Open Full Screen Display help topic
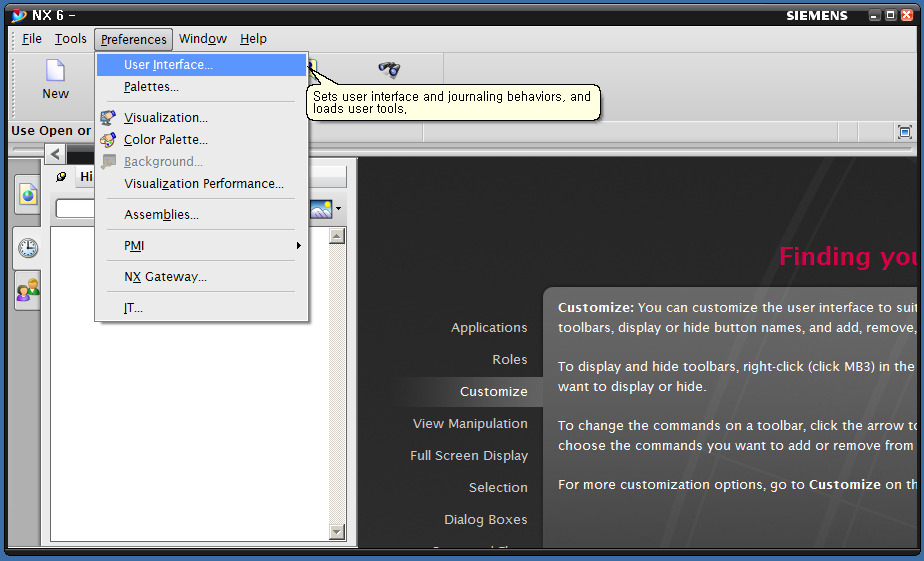The width and height of the screenshot is (924, 561). [x=469, y=456]
